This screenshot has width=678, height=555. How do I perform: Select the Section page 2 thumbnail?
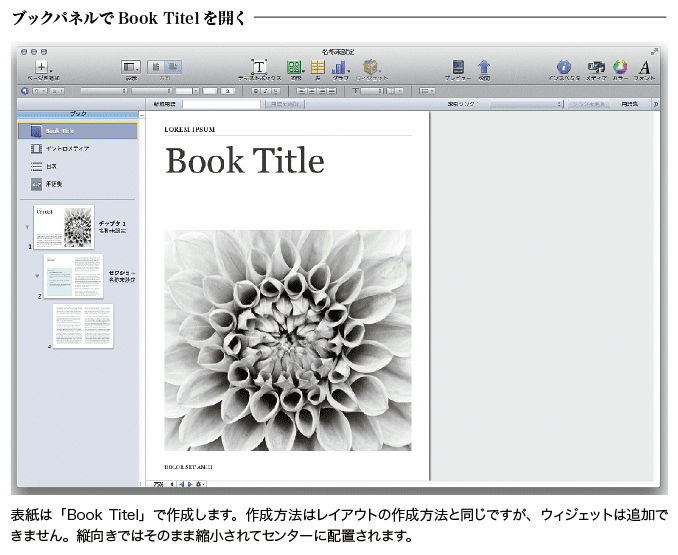pyautogui.click(x=74, y=276)
